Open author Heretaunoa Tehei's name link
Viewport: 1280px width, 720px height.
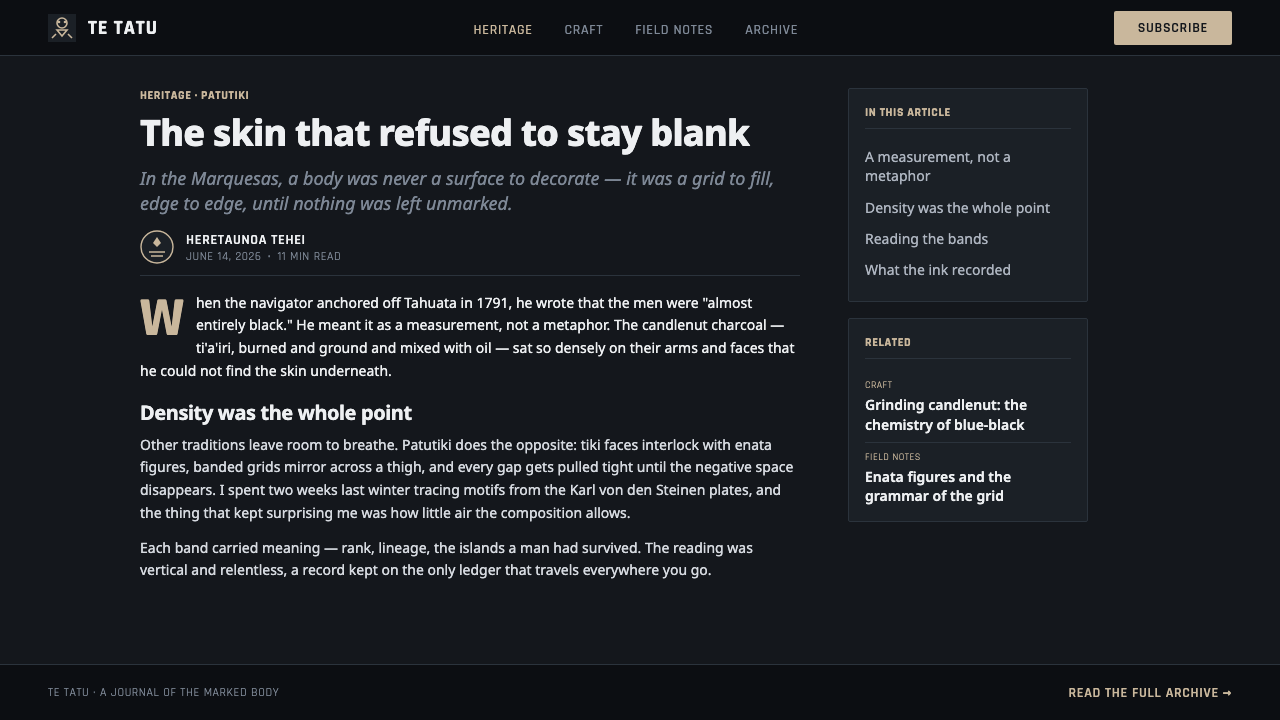245,240
